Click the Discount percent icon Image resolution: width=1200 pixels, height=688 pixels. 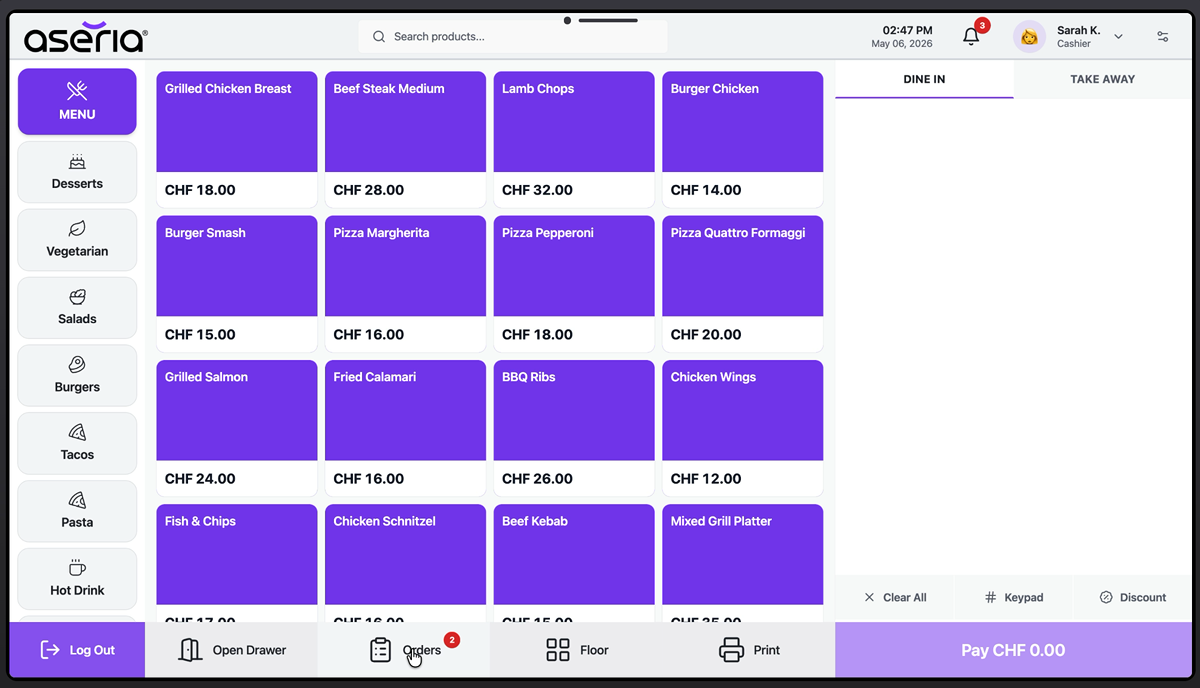[x=1106, y=597]
